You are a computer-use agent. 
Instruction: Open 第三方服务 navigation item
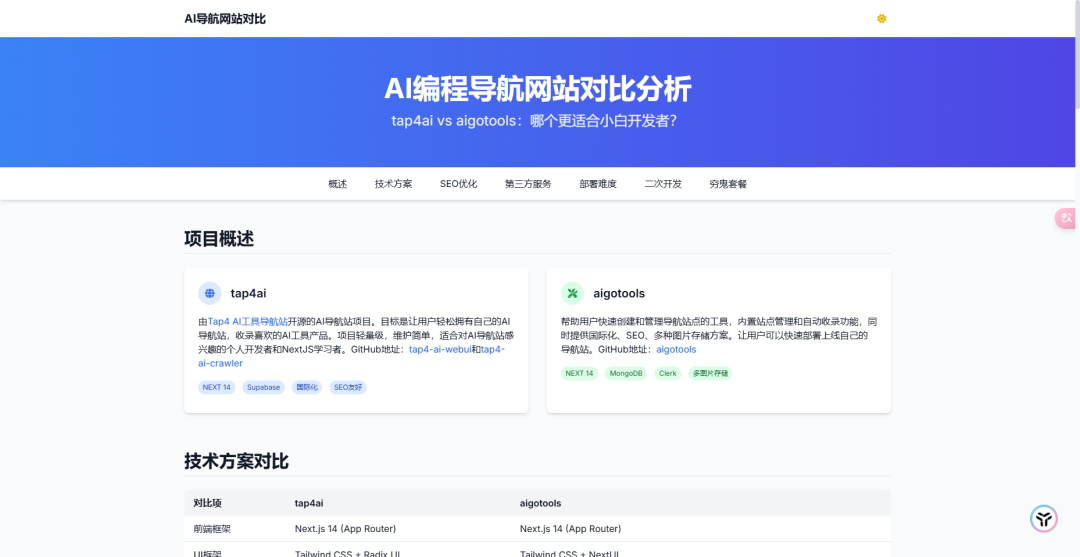pos(528,184)
